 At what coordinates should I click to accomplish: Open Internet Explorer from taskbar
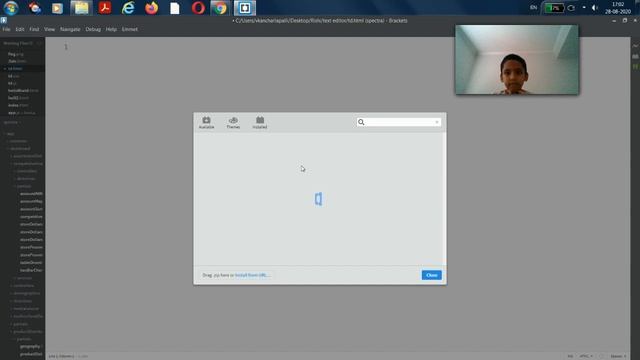coord(128,8)
